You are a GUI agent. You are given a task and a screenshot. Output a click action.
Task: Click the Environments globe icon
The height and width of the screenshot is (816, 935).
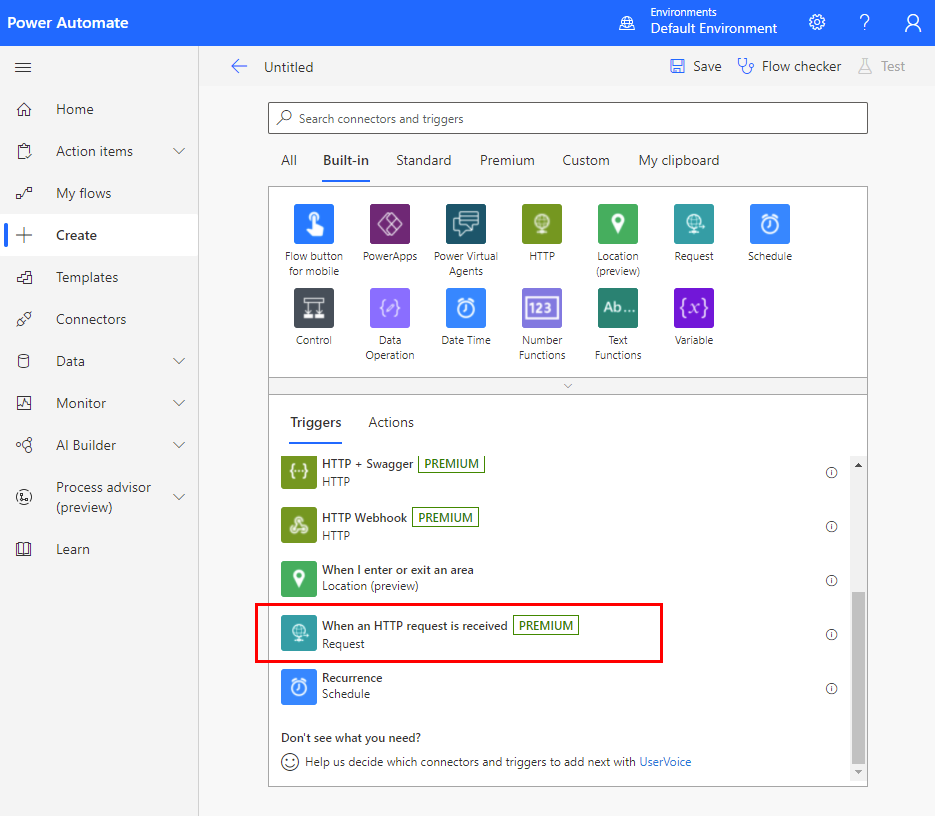(627, 23)
